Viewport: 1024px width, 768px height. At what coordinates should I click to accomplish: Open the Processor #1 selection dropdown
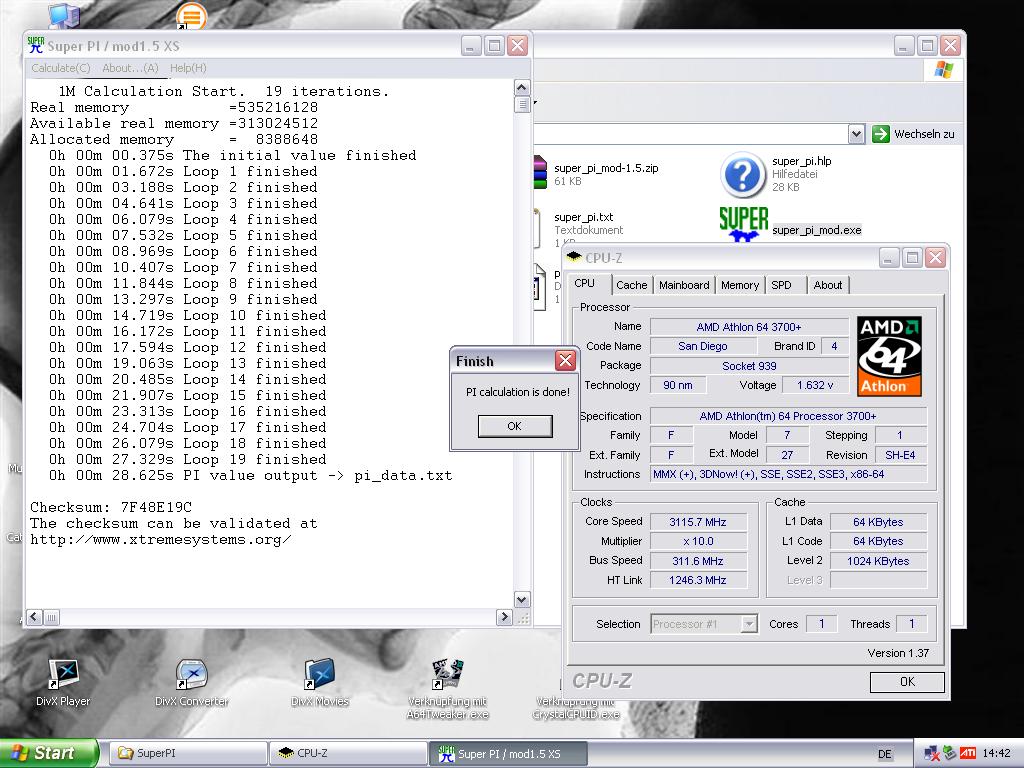point(749,624)
